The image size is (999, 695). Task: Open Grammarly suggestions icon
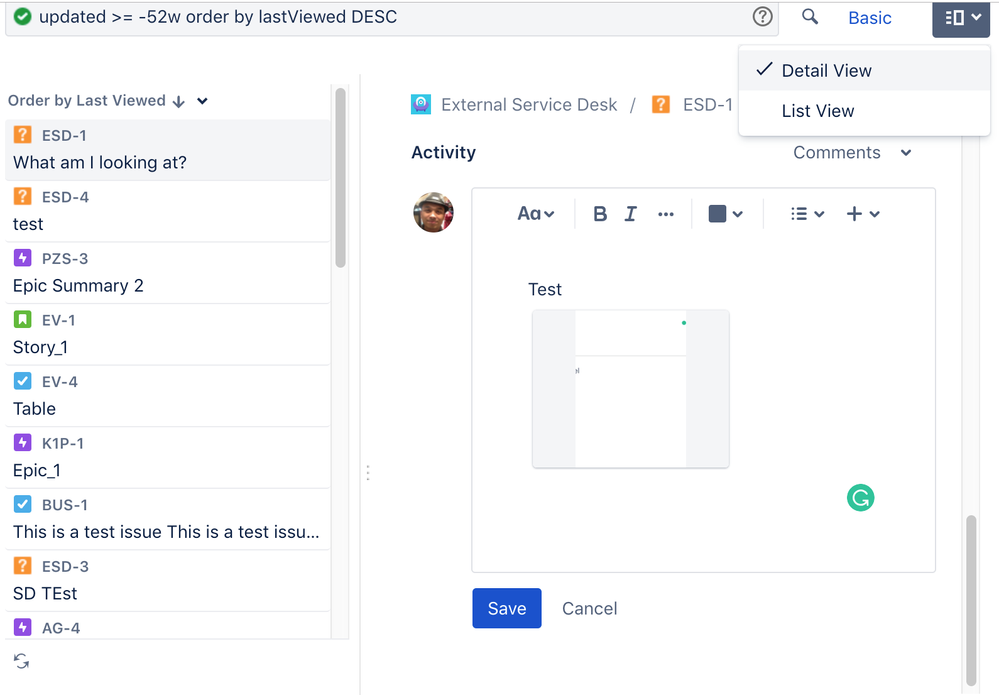point(860,497)
